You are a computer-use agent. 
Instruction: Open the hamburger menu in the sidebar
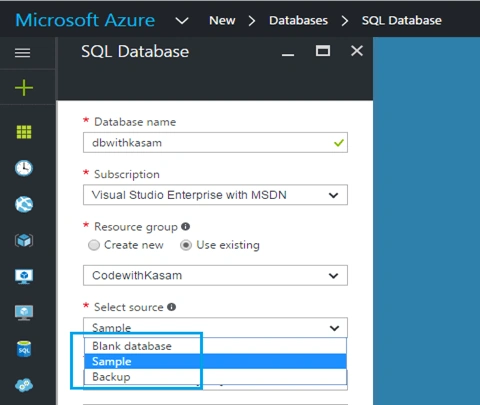(23, 53)
